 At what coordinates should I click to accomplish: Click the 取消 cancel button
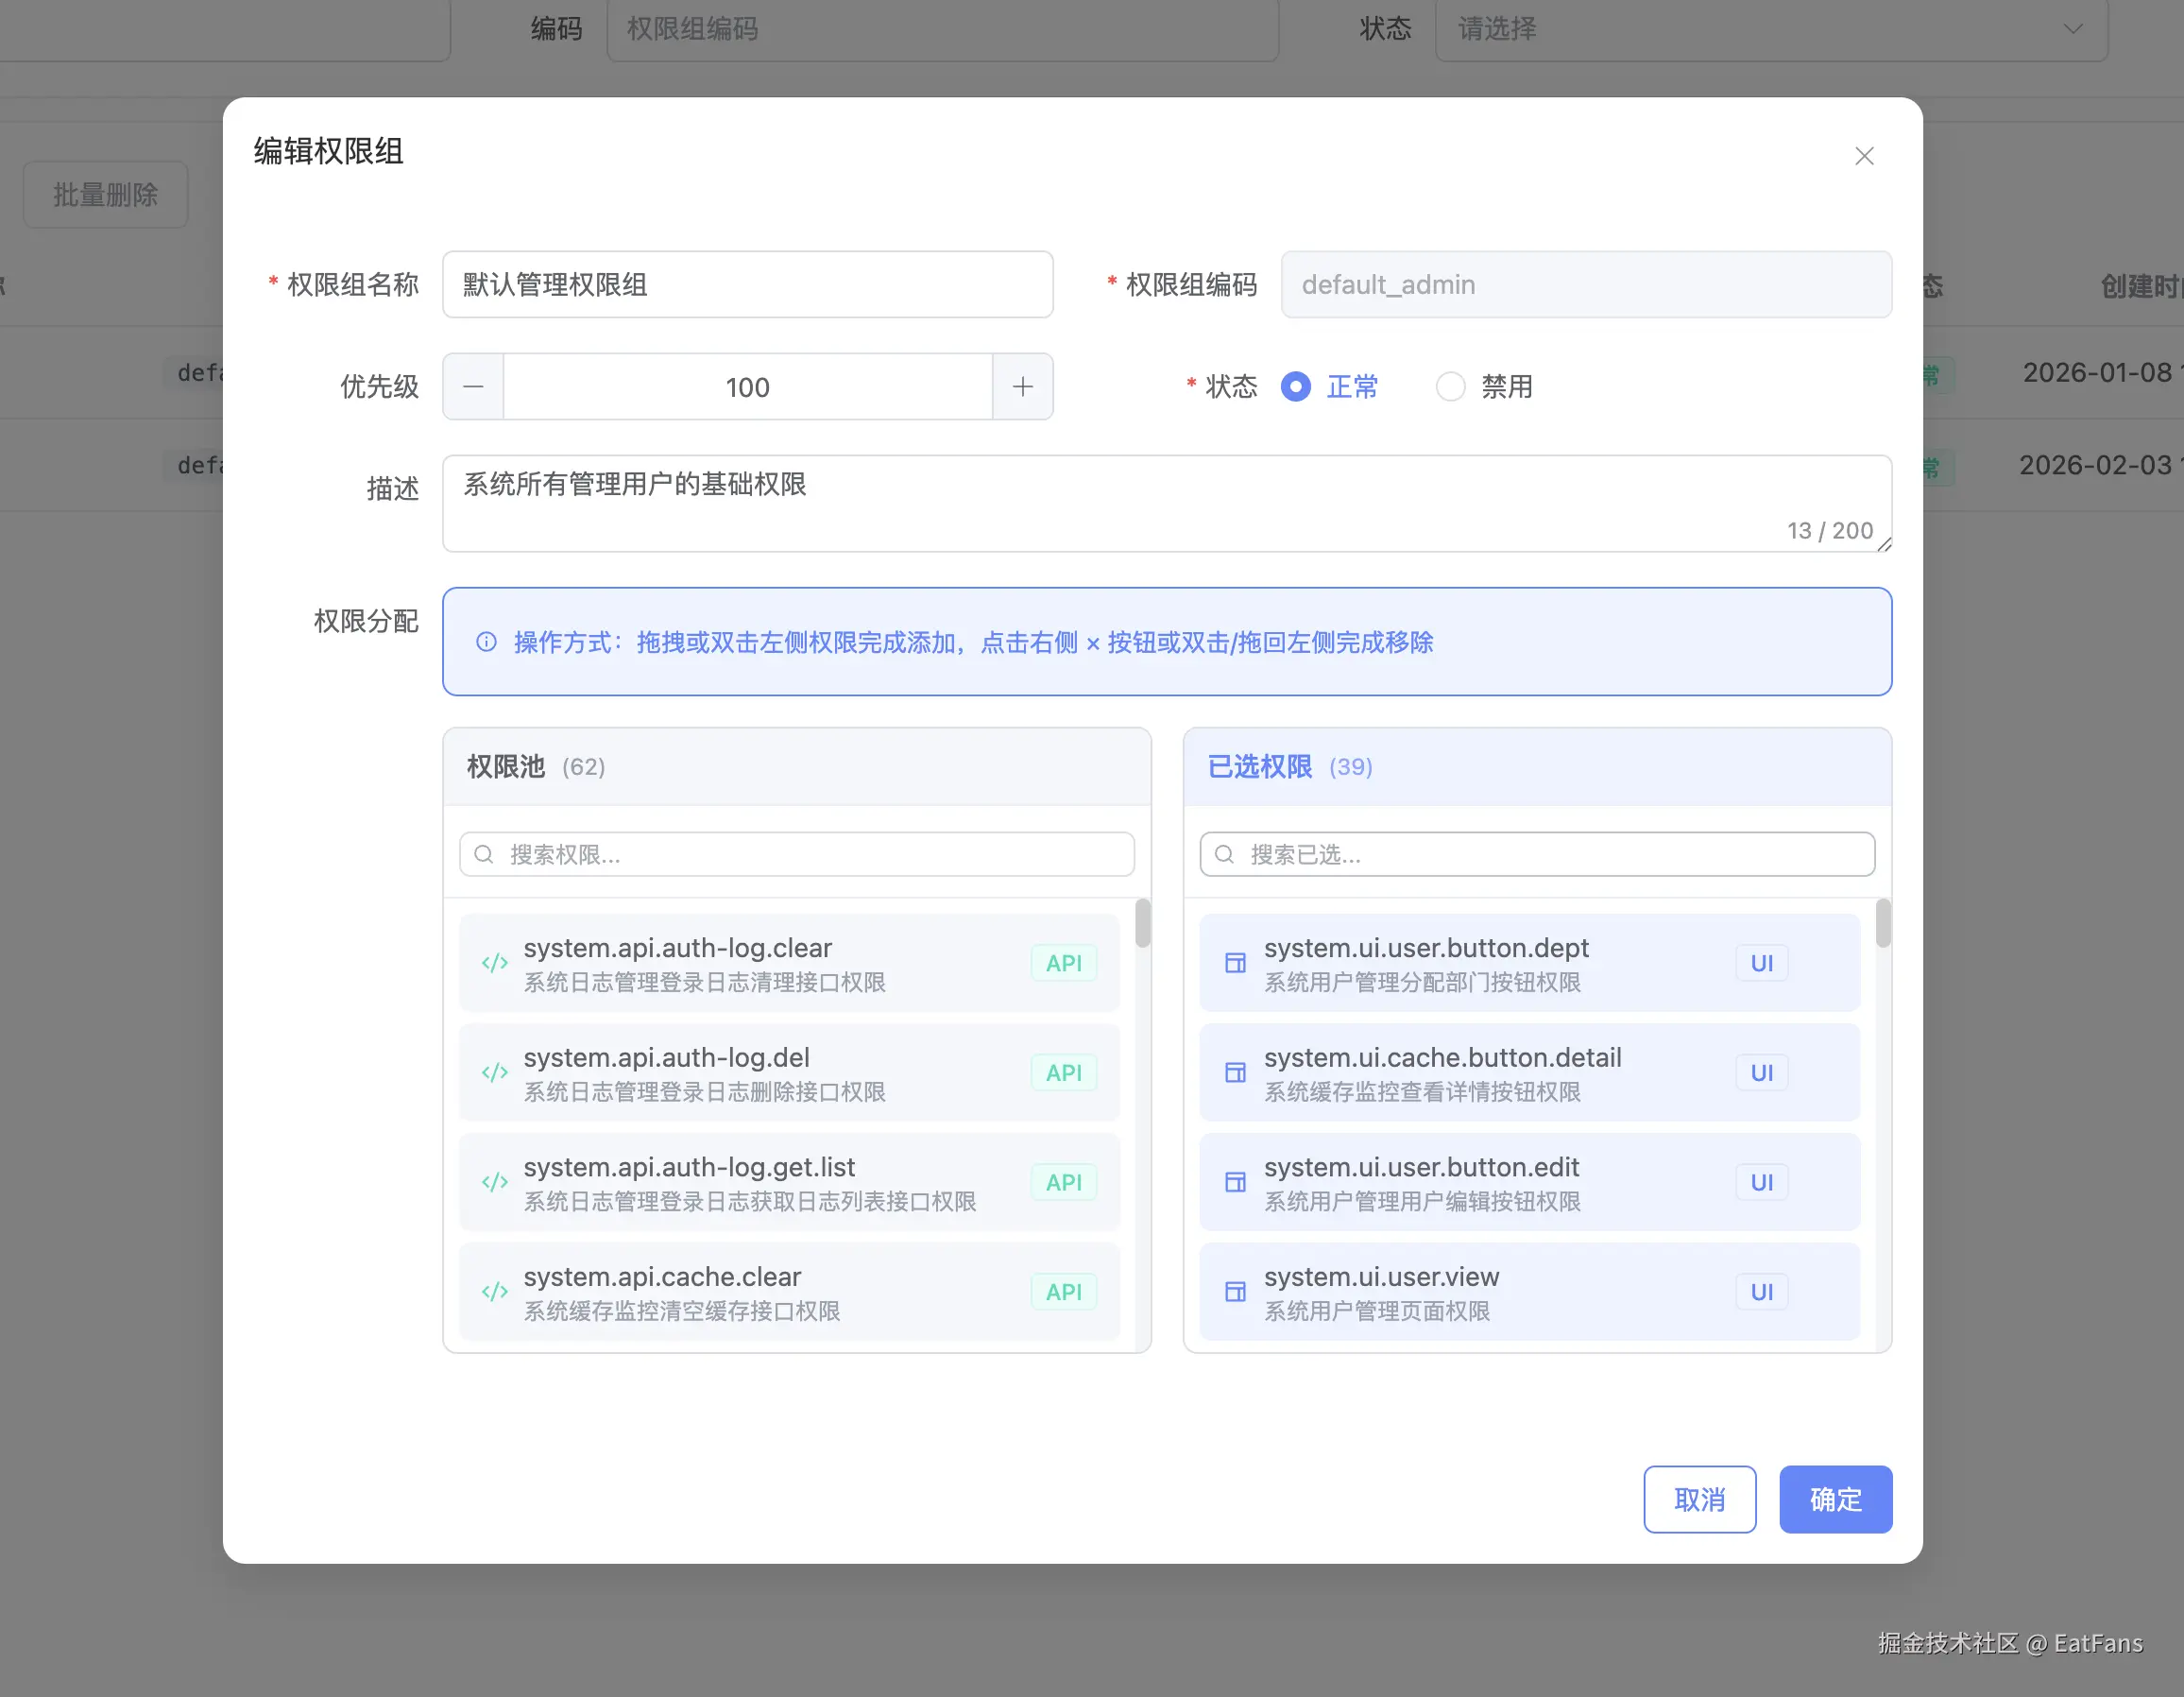[1699, 1499]
